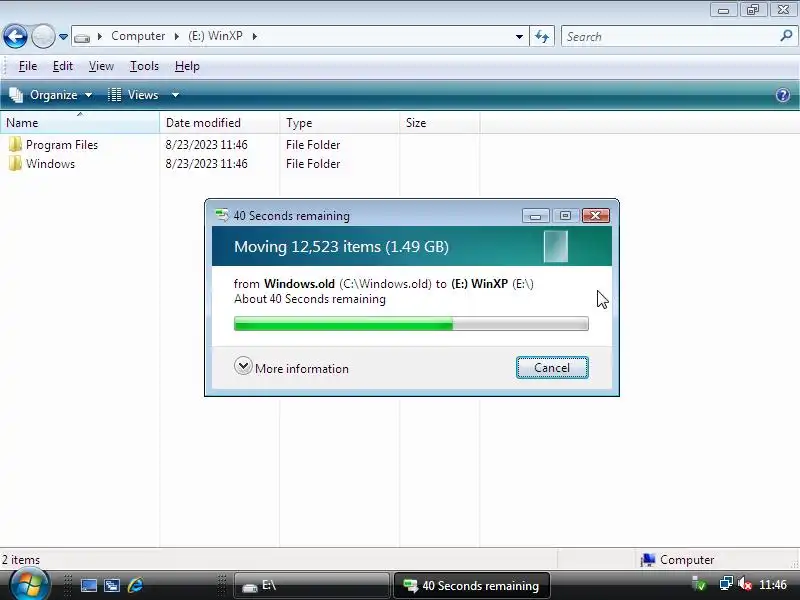Expand arrow after (E:) WinXP breadcrumb
Viewport: 800px width, 600px height.
254,36
